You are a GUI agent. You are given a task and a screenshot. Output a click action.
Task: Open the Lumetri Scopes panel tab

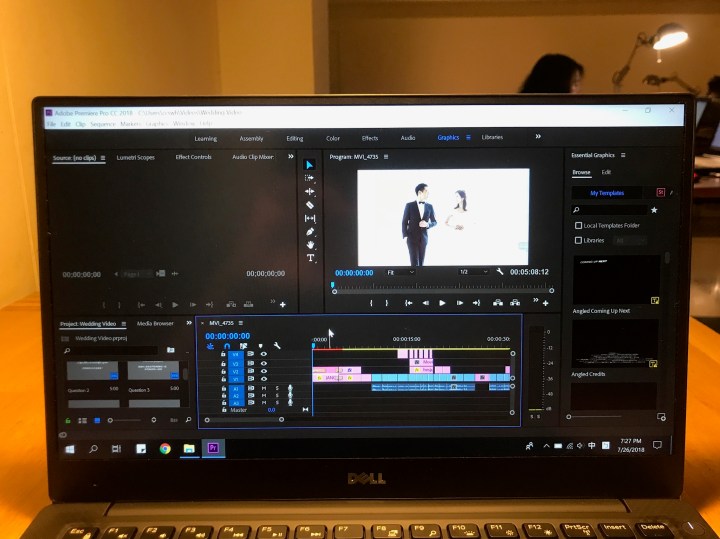135,157
